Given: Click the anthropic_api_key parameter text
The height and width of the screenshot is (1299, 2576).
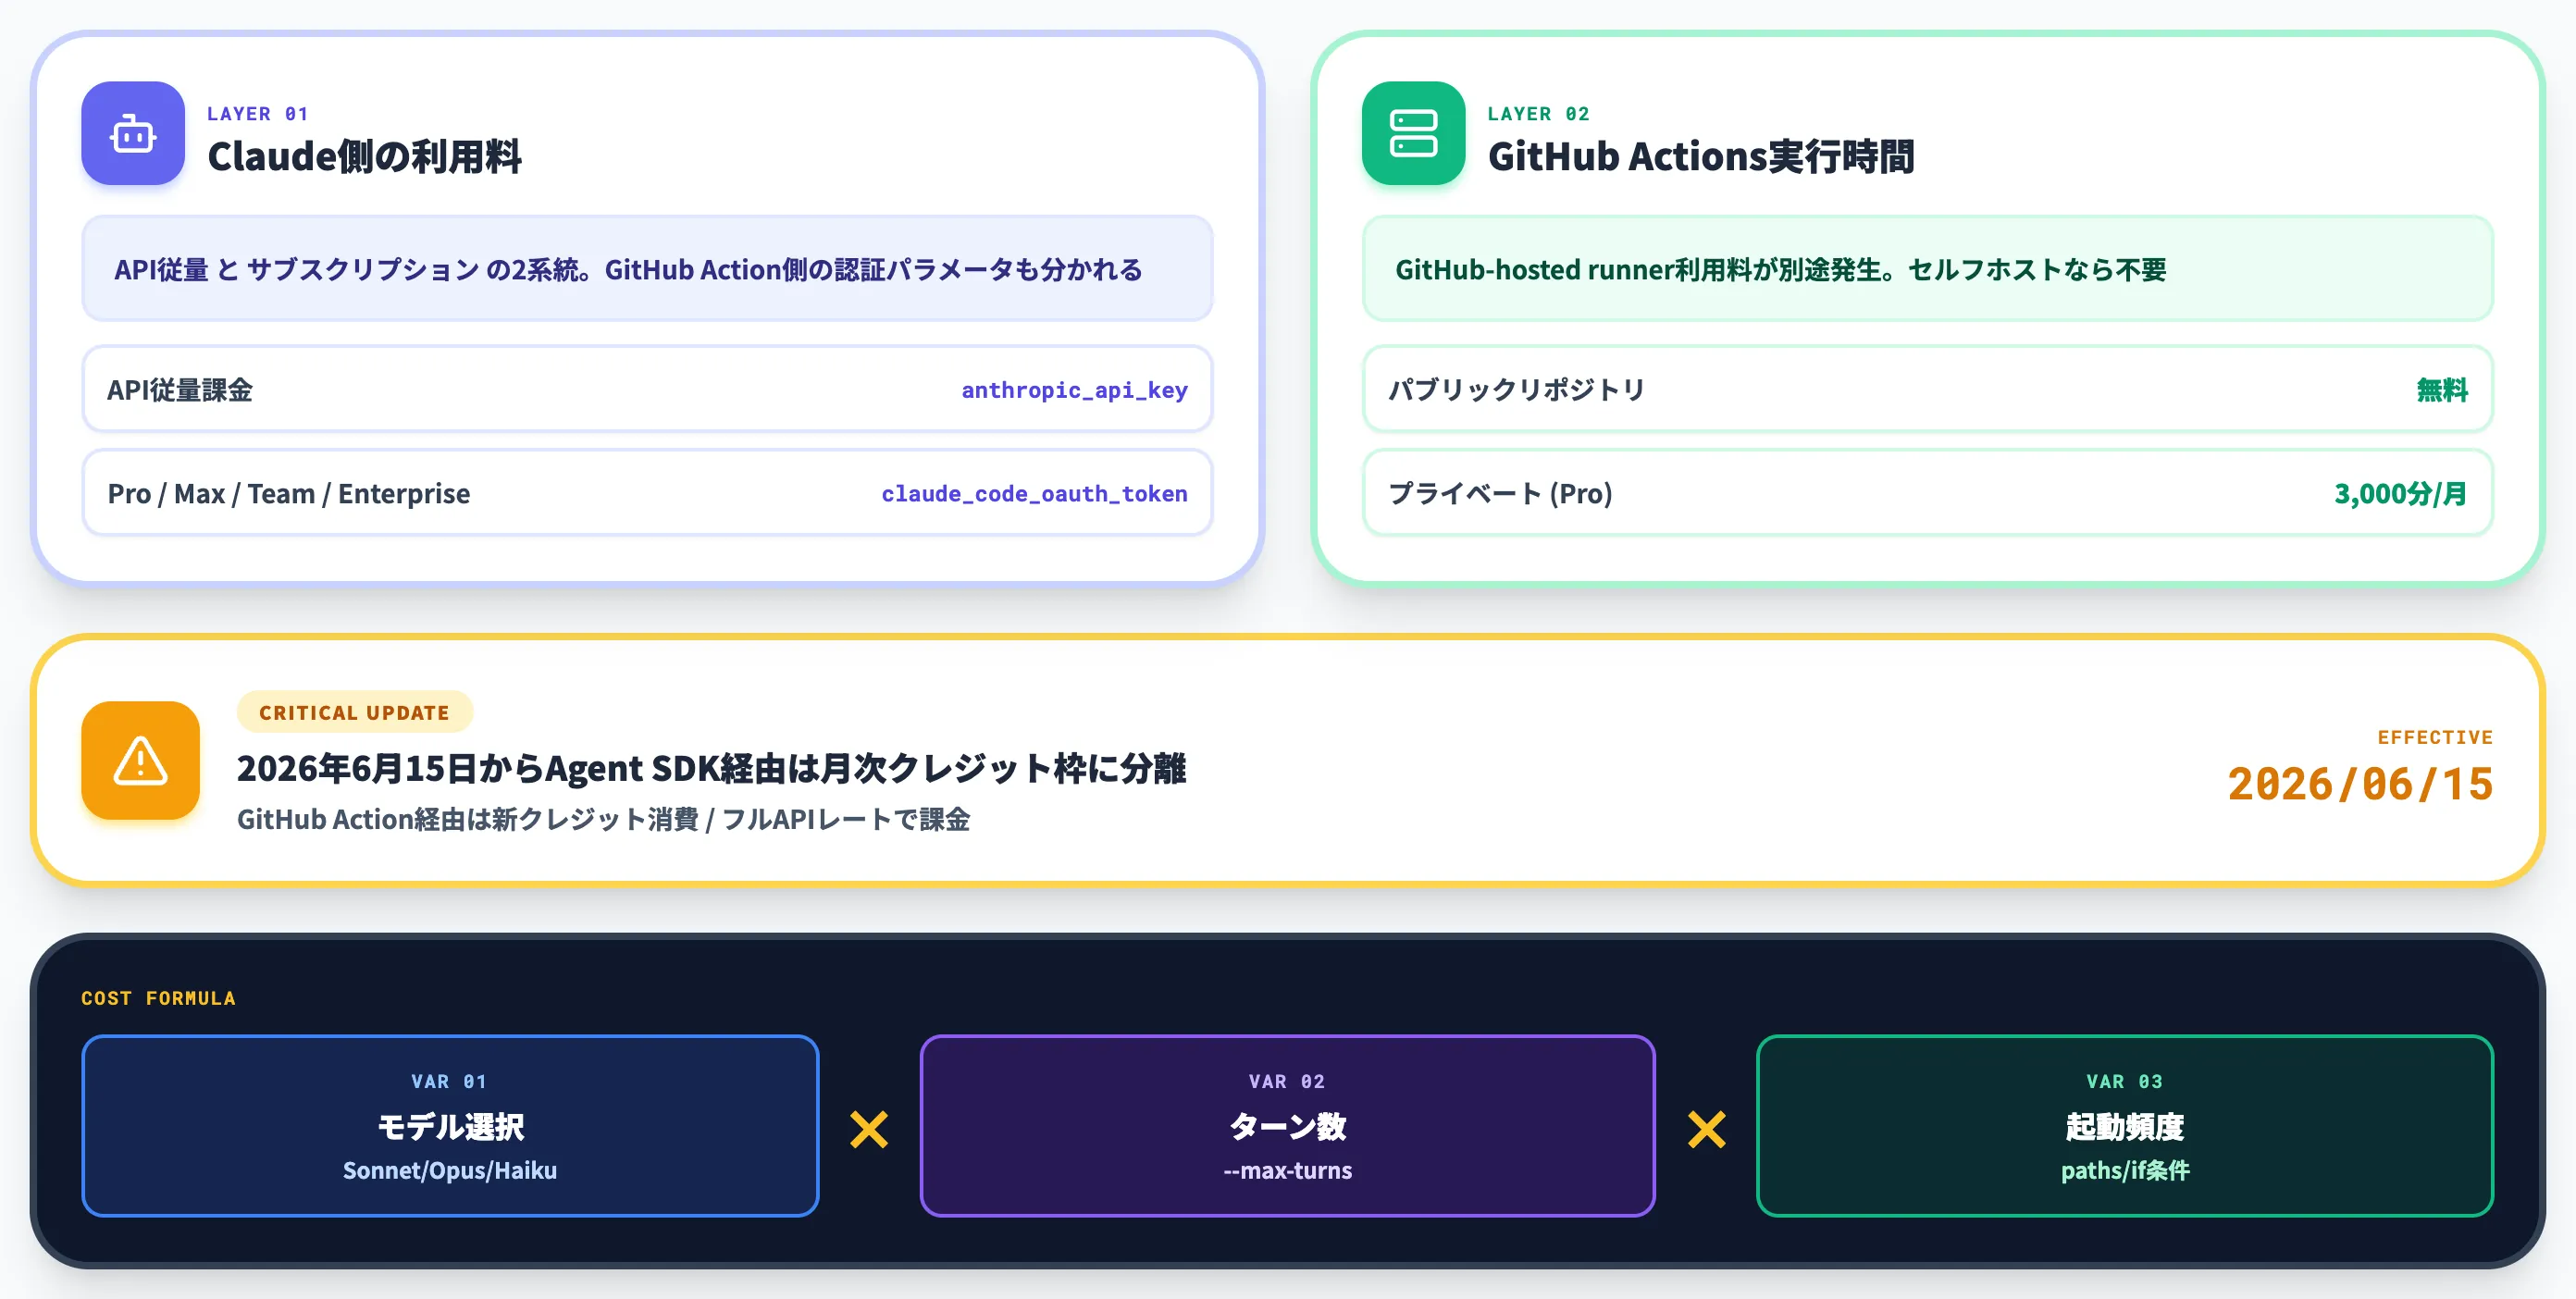Looking at the screenshot, I should coord(1074,390).
